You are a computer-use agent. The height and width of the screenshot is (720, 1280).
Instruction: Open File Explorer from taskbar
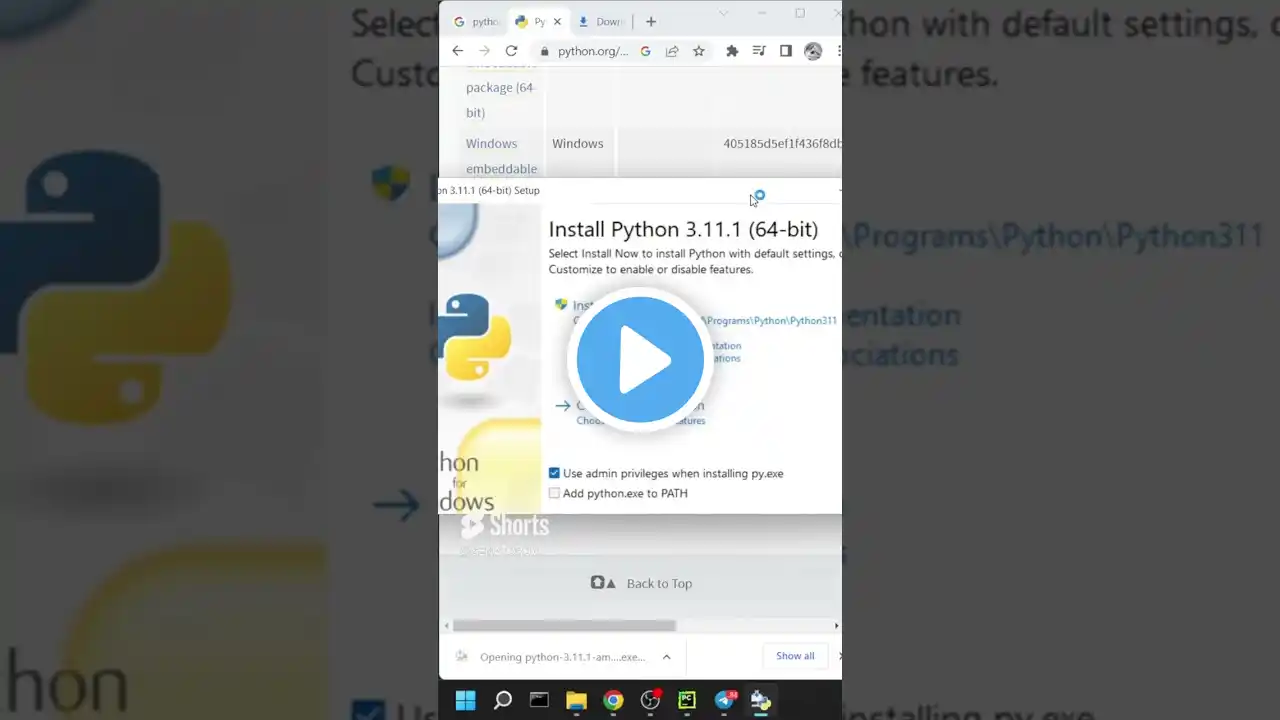[x=576, y=700]
